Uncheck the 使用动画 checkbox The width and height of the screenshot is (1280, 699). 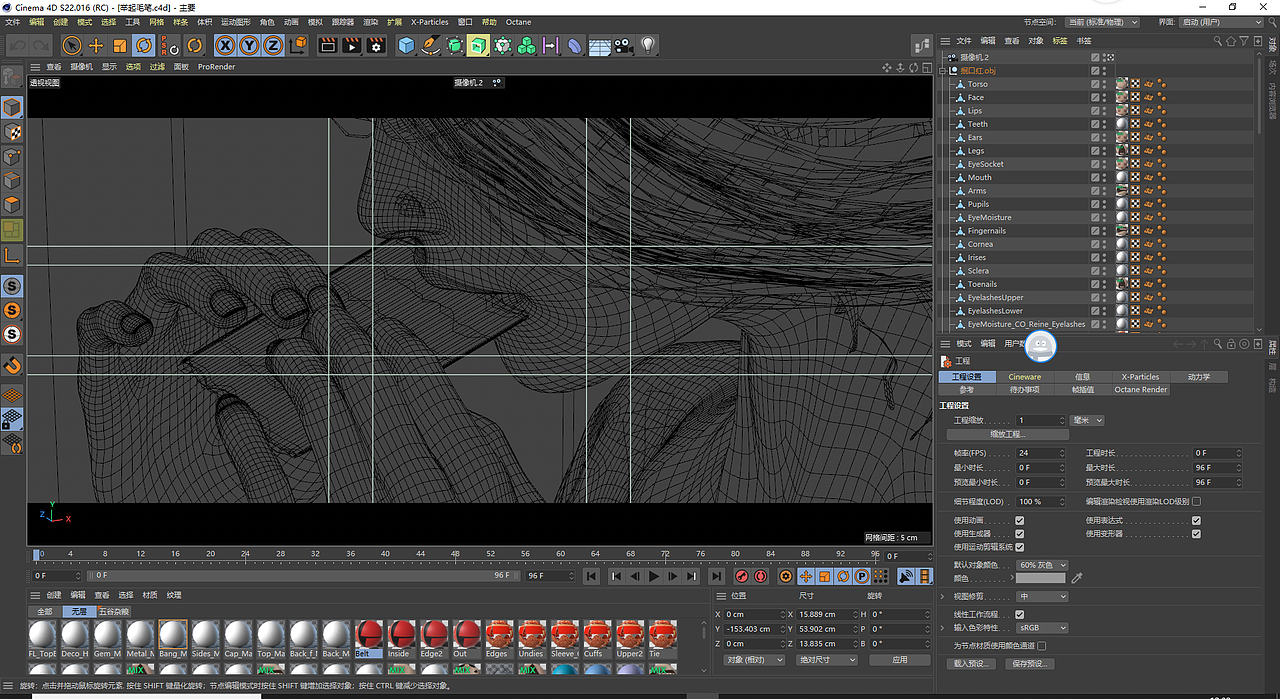pyautogui.click(x=1019, y=520)
